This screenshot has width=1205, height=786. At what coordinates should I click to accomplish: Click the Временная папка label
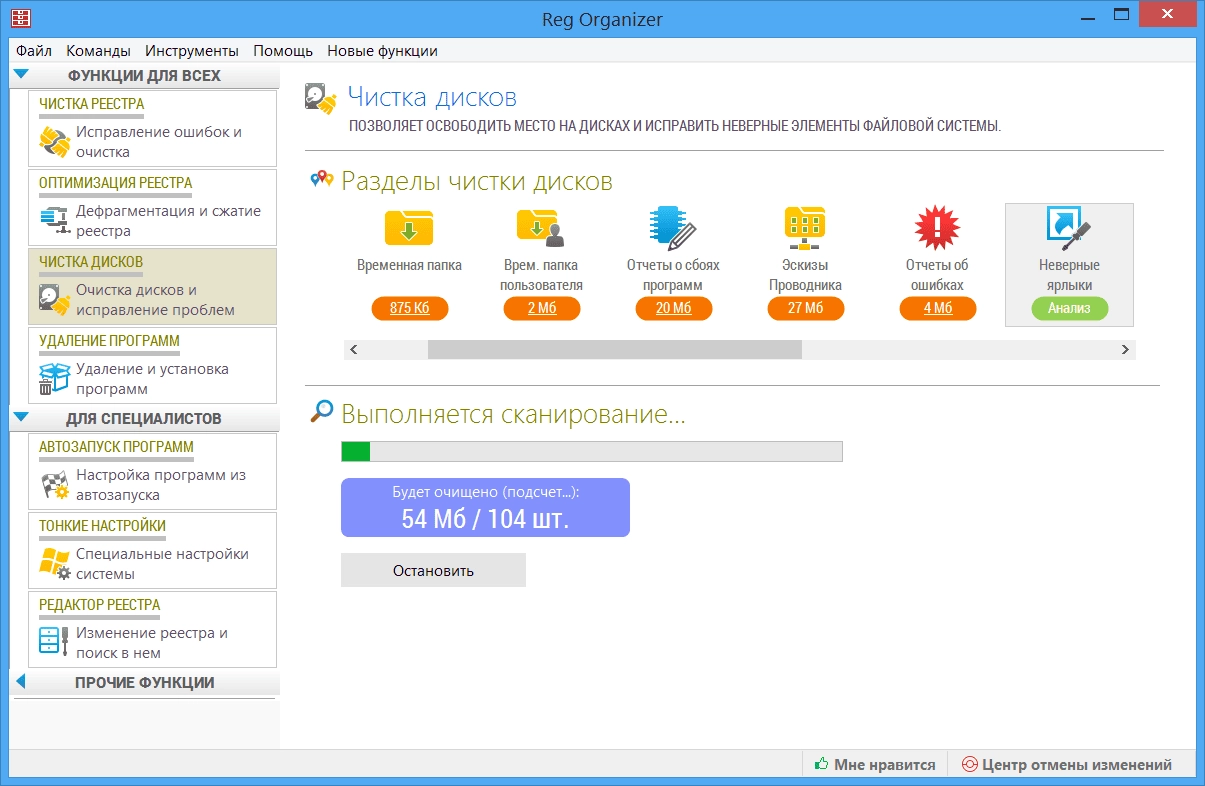point(409,265)
